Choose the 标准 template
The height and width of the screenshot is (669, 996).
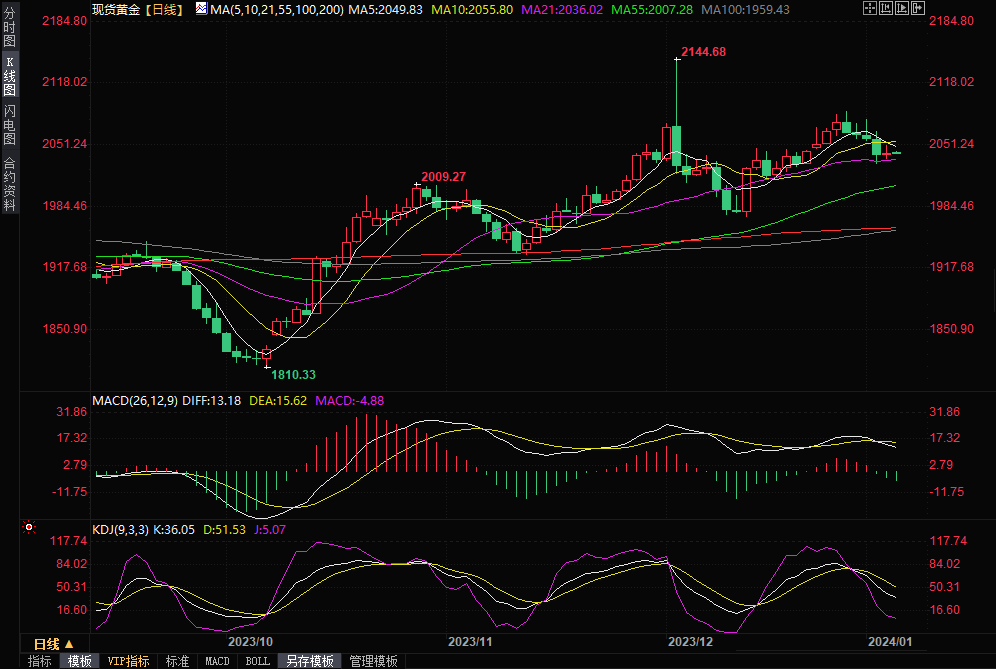177,661
